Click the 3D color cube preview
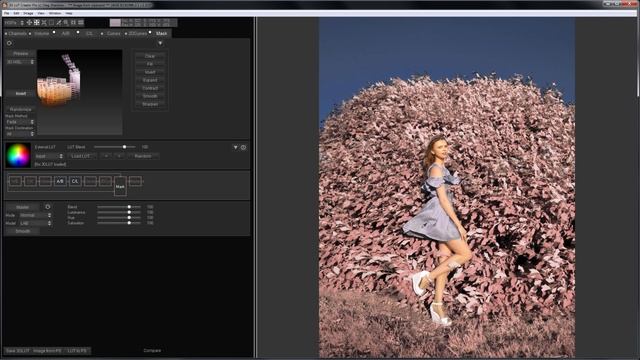Image resolution: width=640 pixels, height=360 pixels. click(x=80, y=92)
